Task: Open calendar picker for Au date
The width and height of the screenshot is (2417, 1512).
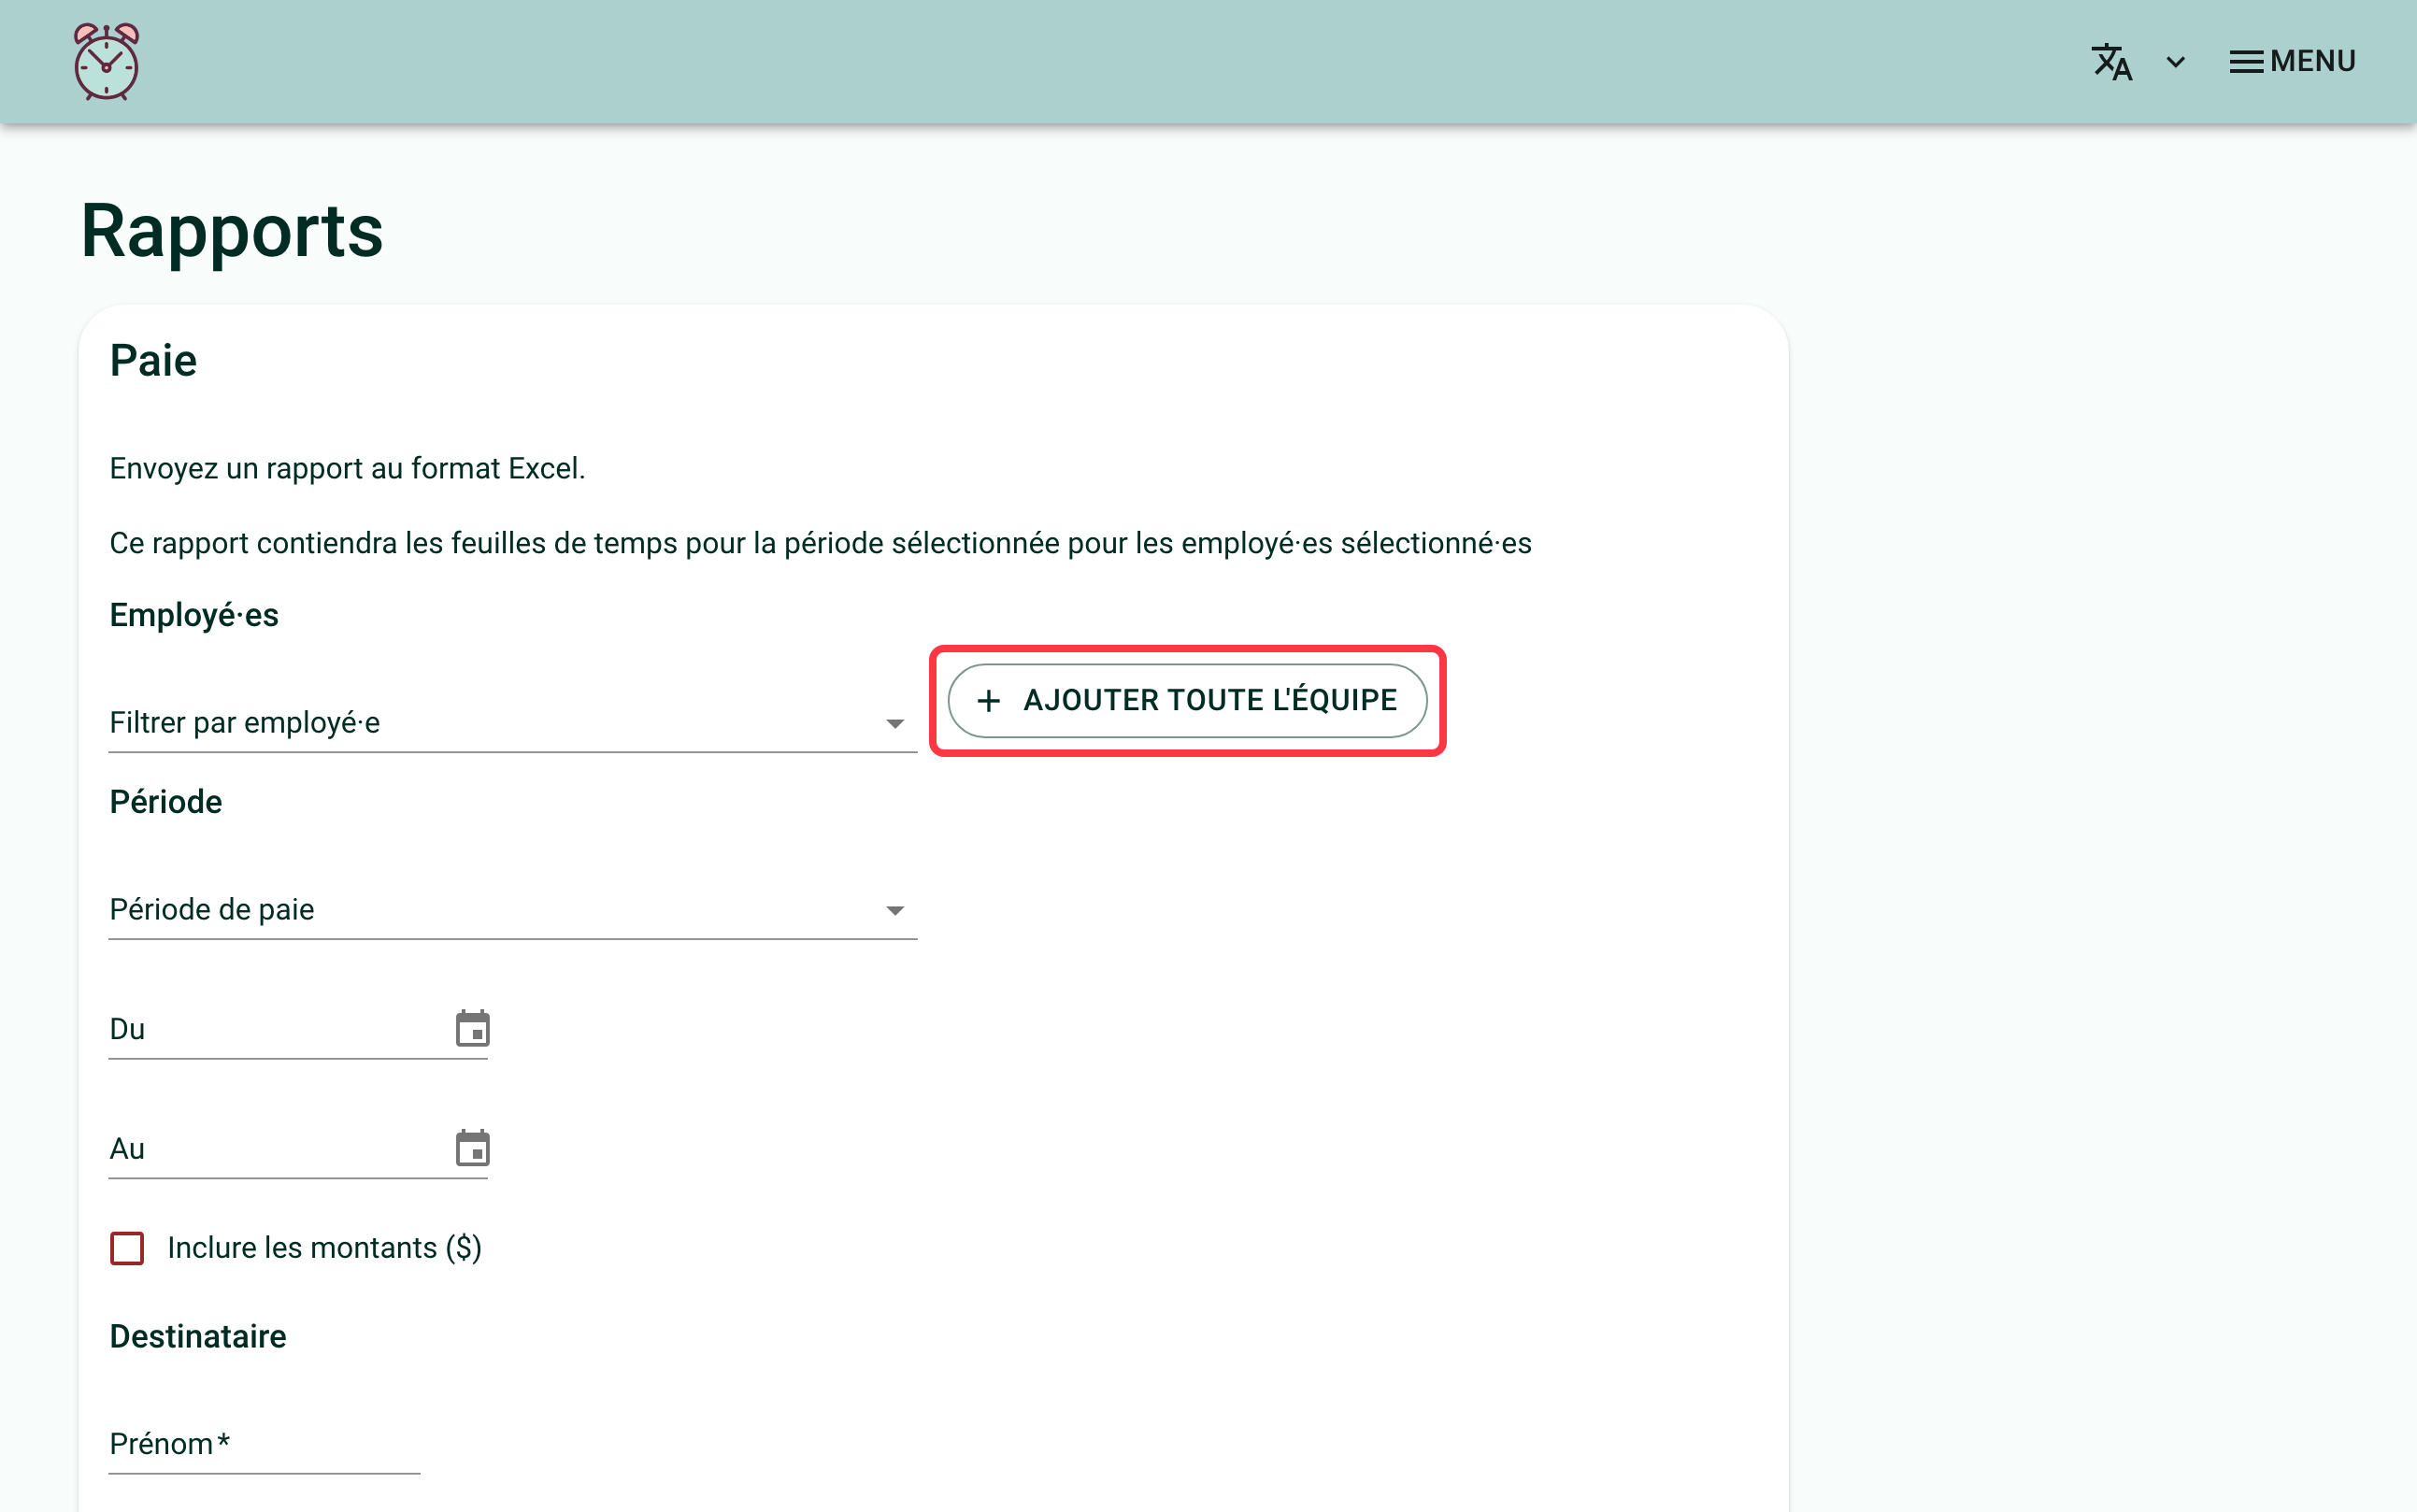Action: point(472,1148)
